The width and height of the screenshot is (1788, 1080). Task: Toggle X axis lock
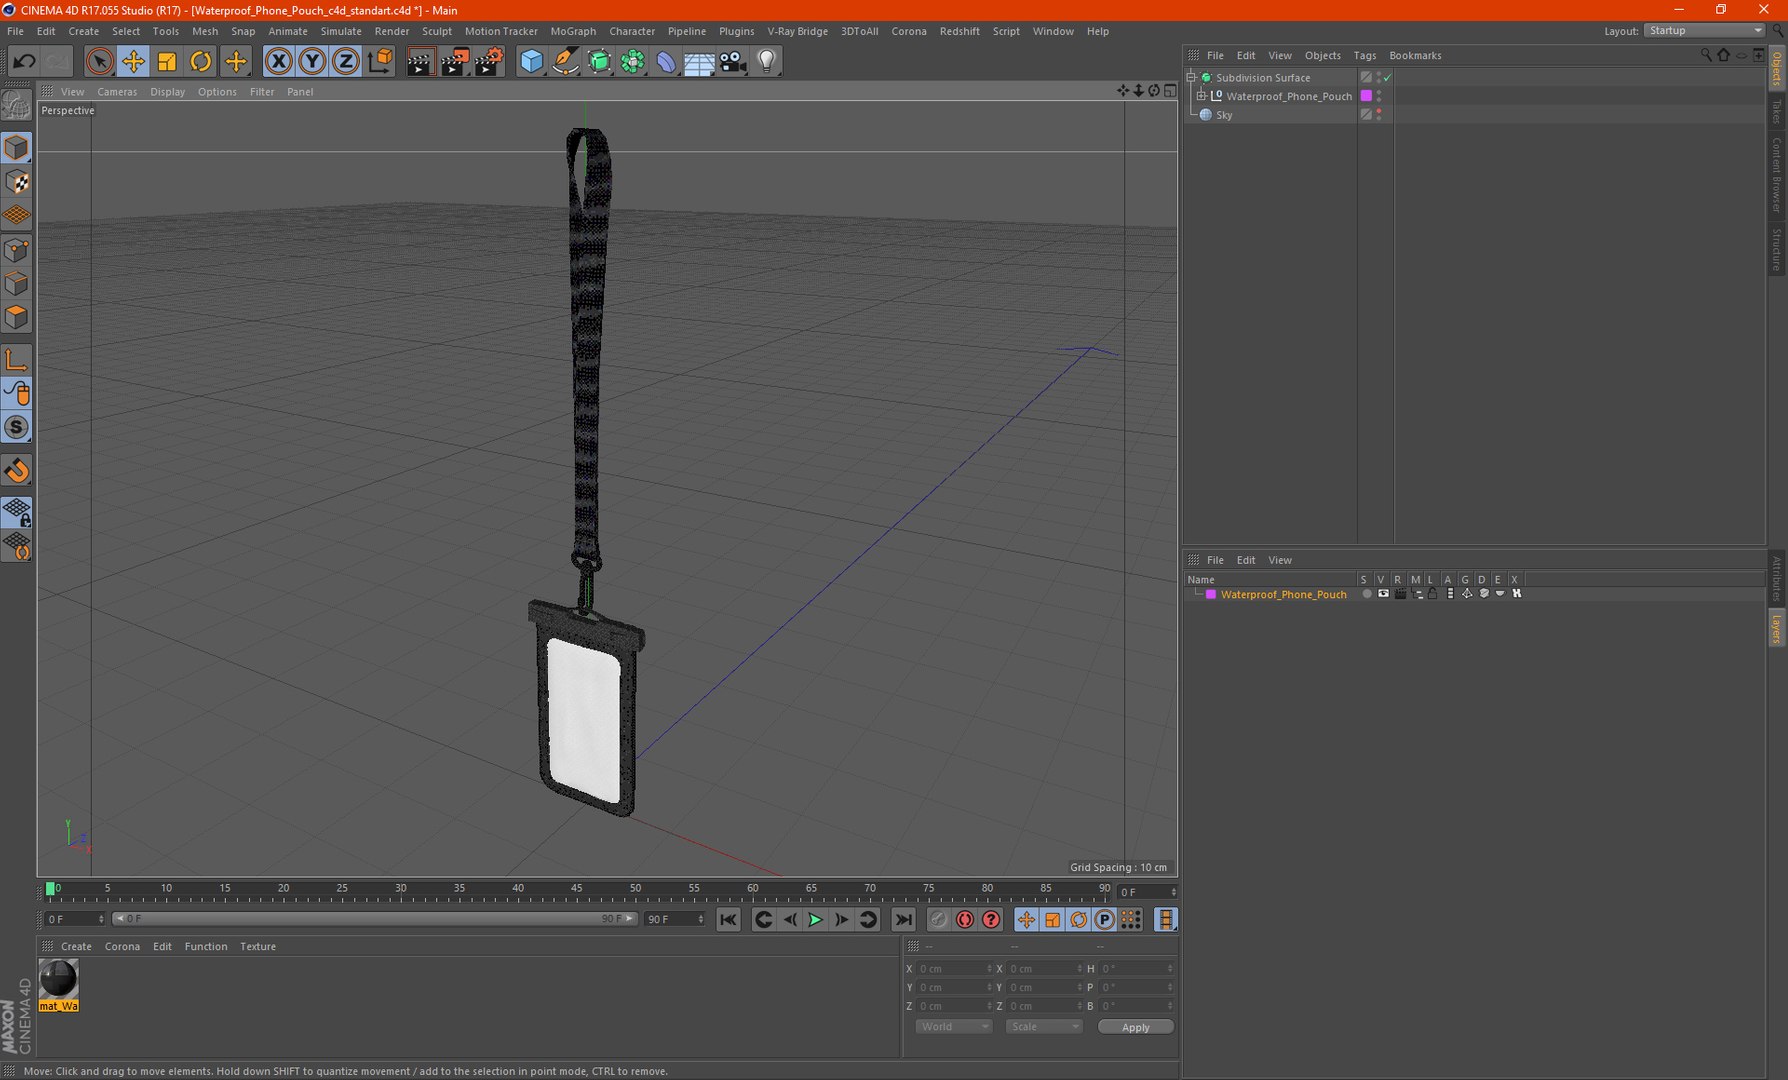point(278,61)
